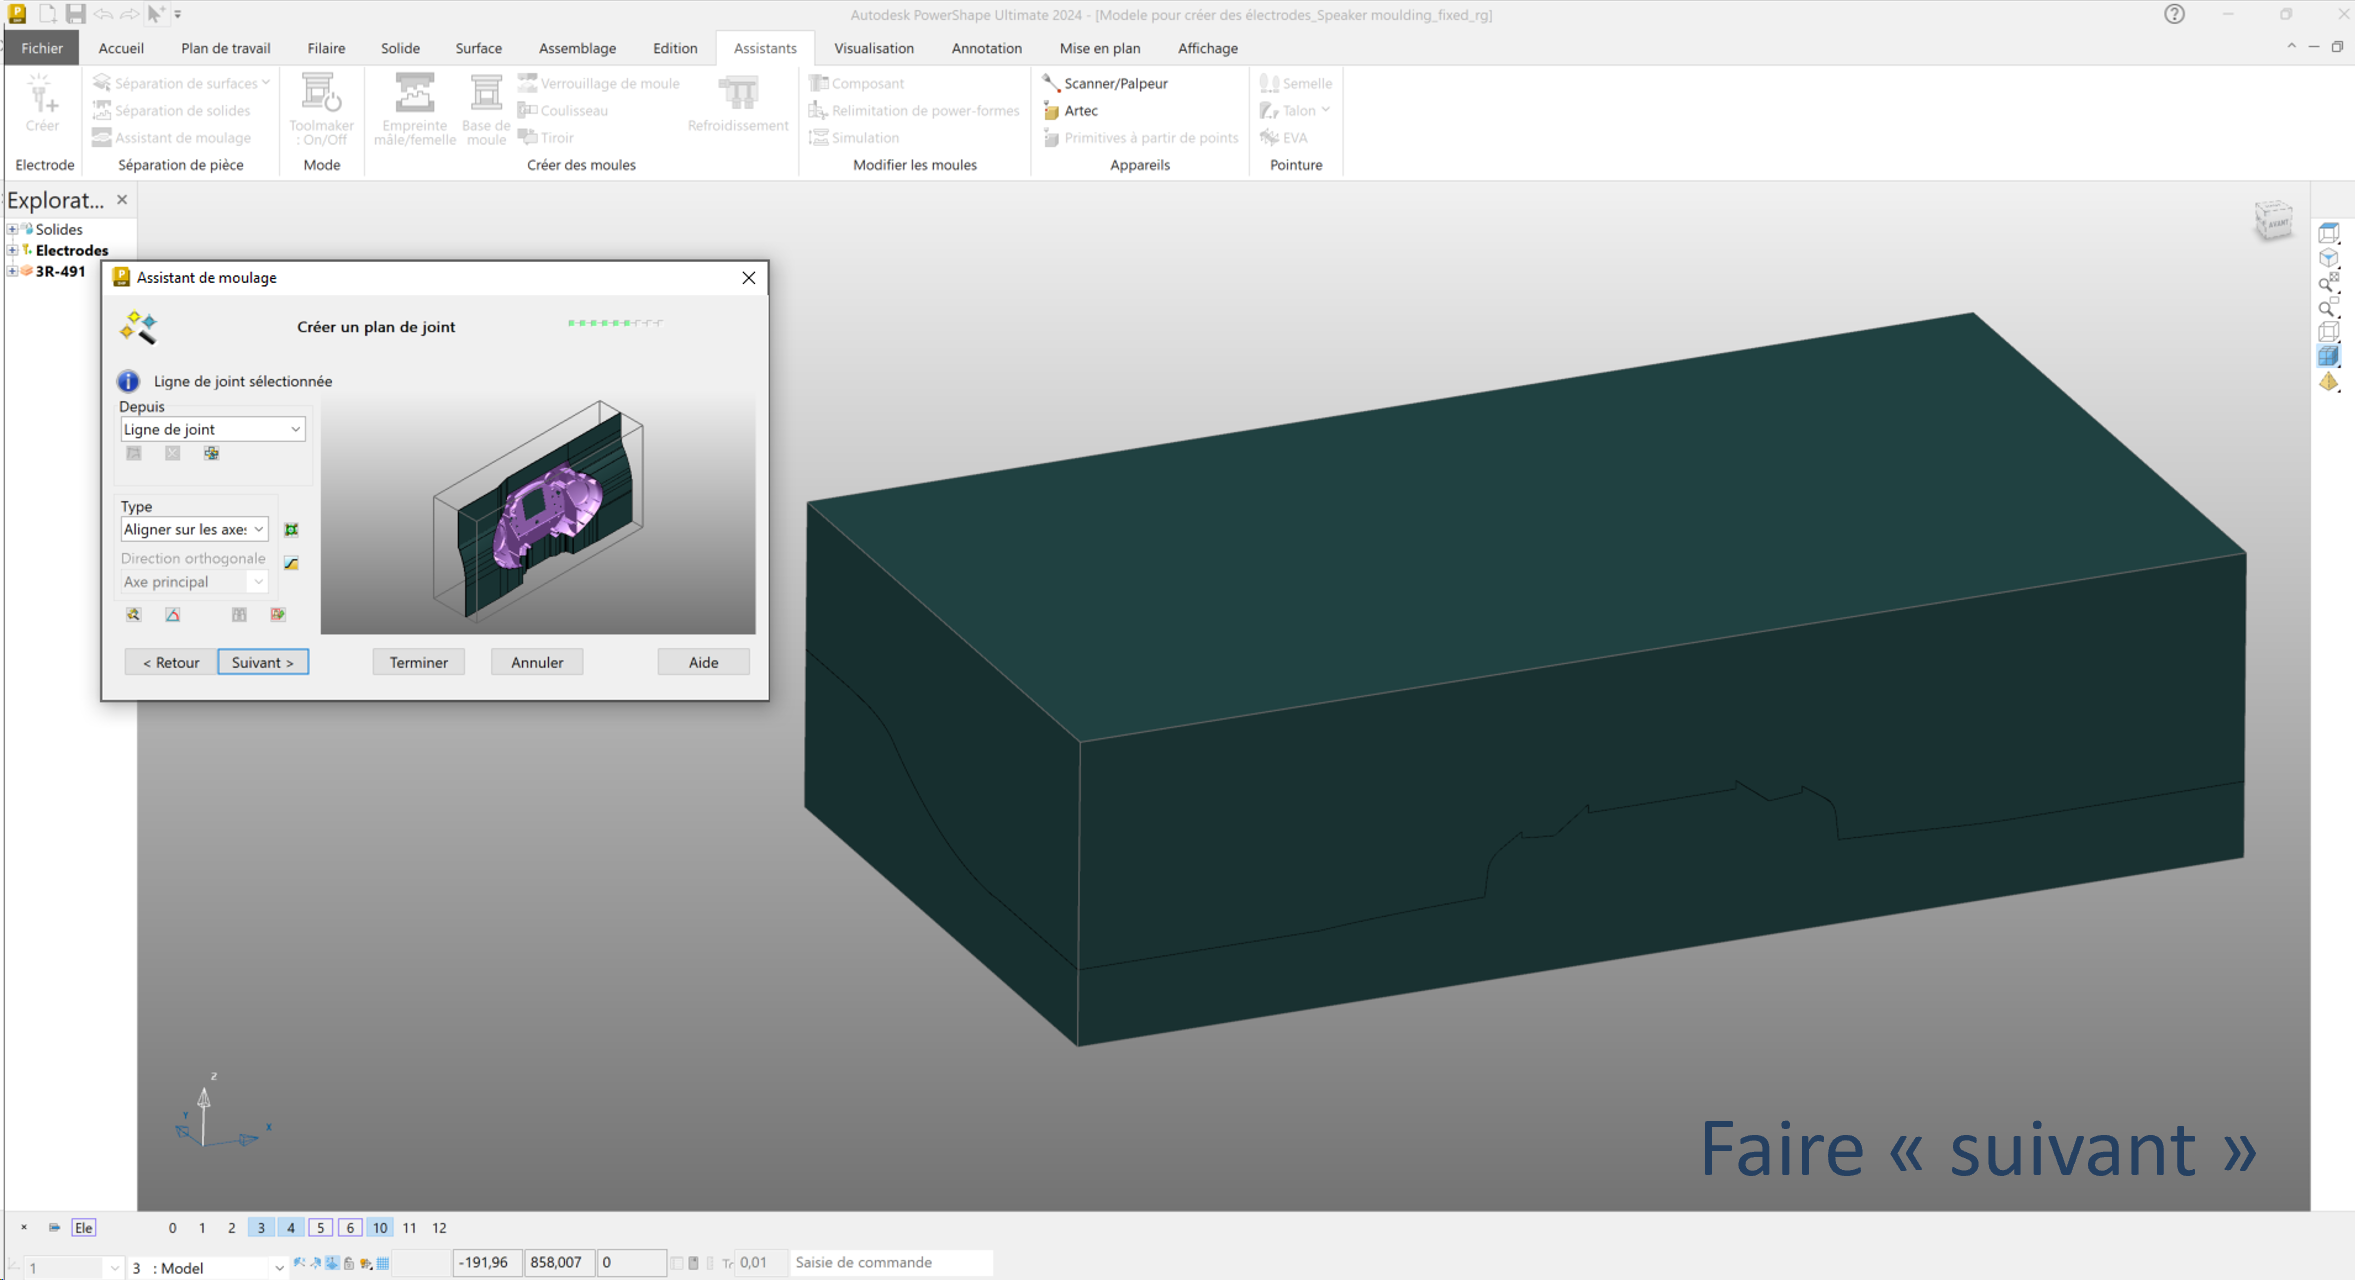2355x1280 pixels.
Task: Click the shaded view cube icon on right toolbar
Action: 2329,356
